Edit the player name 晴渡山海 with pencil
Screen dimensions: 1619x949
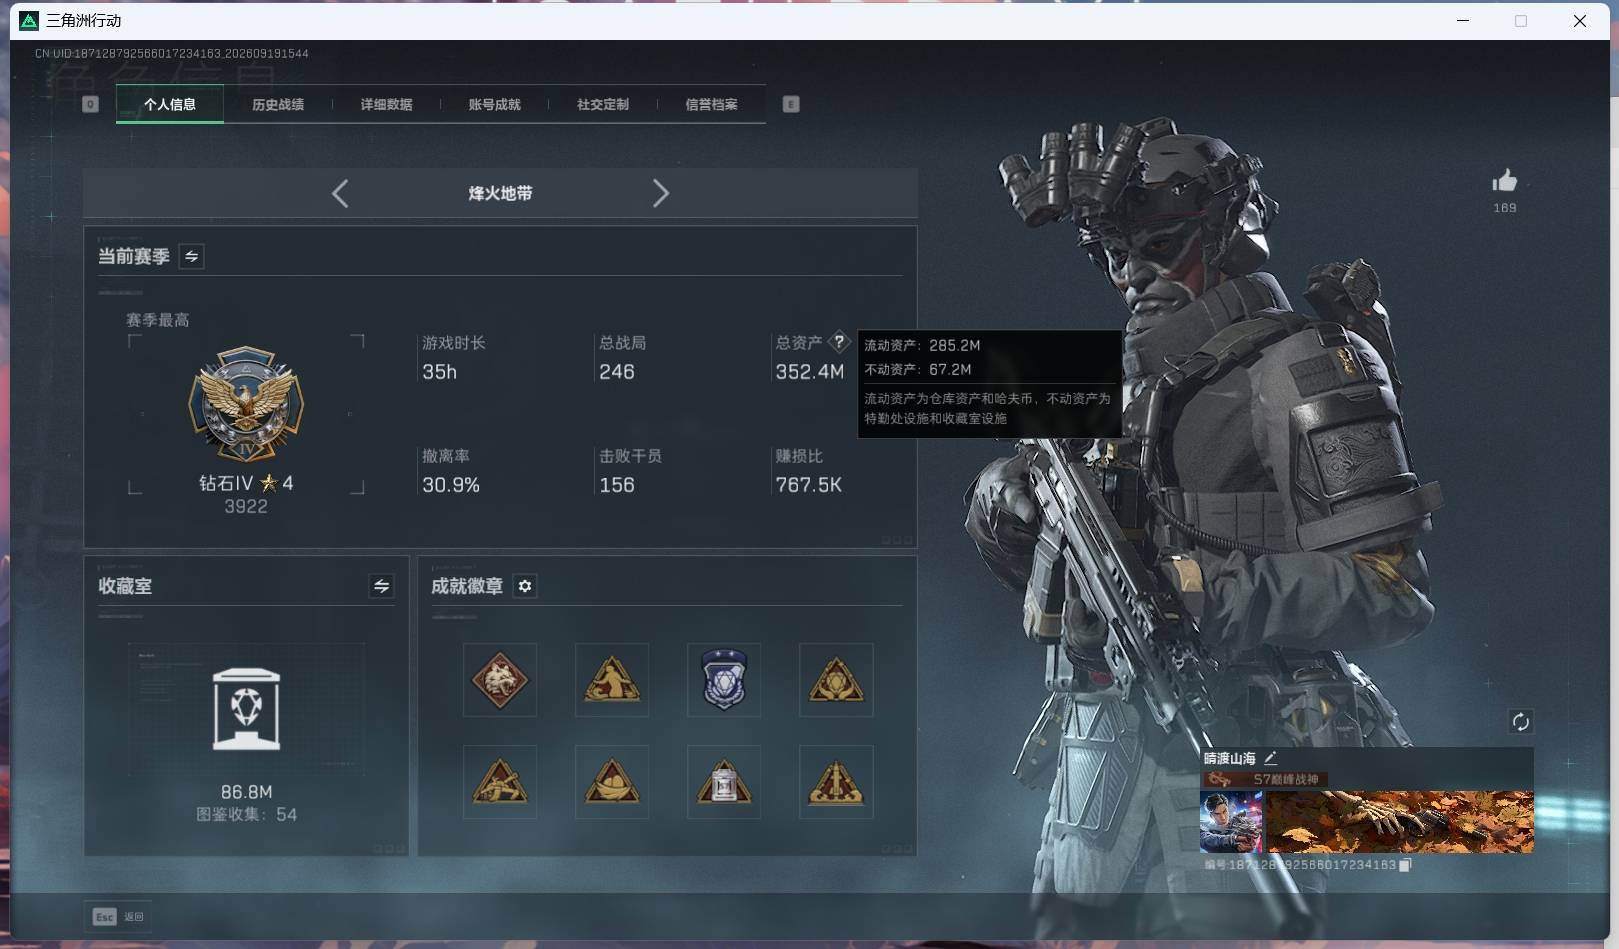click(1270, 758)
